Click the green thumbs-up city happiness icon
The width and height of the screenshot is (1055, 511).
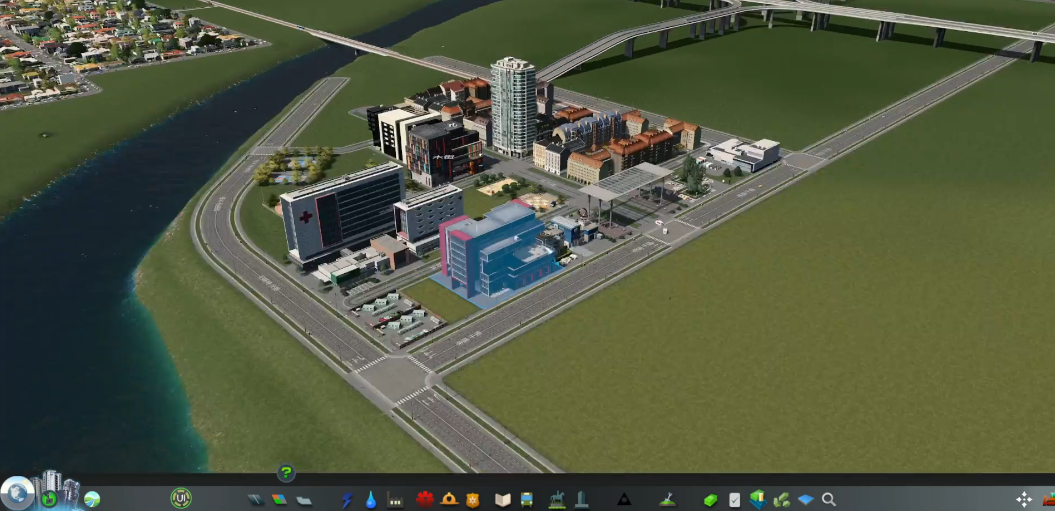(x=49, y=499)
